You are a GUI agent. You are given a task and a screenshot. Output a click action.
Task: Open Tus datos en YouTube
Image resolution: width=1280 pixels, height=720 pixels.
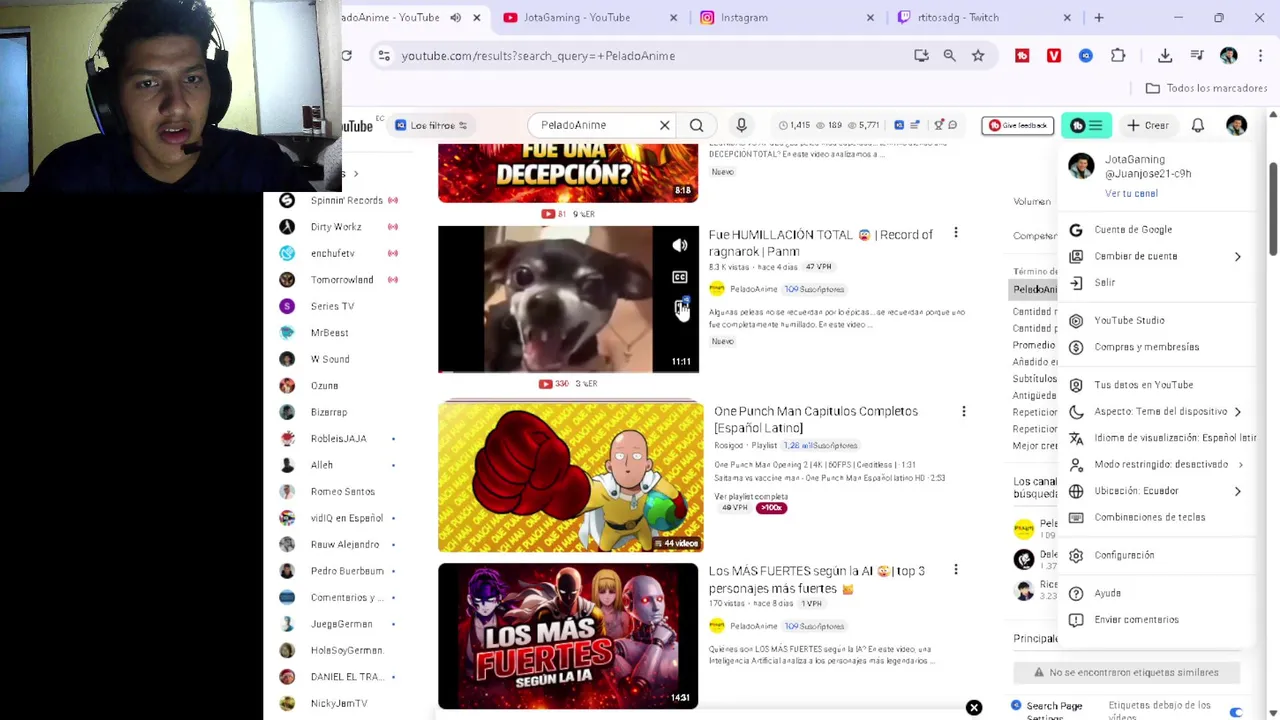coord(1156,385)
